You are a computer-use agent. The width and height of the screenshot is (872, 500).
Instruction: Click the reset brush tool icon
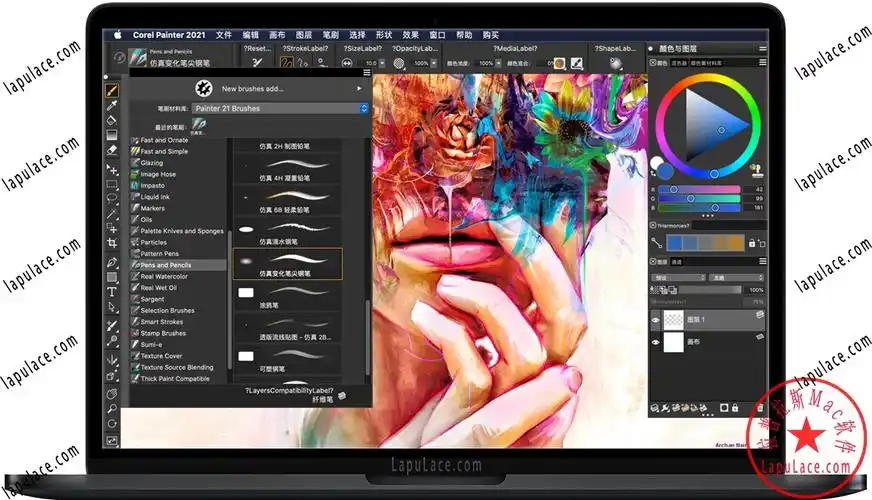click(x=257, y=63)
